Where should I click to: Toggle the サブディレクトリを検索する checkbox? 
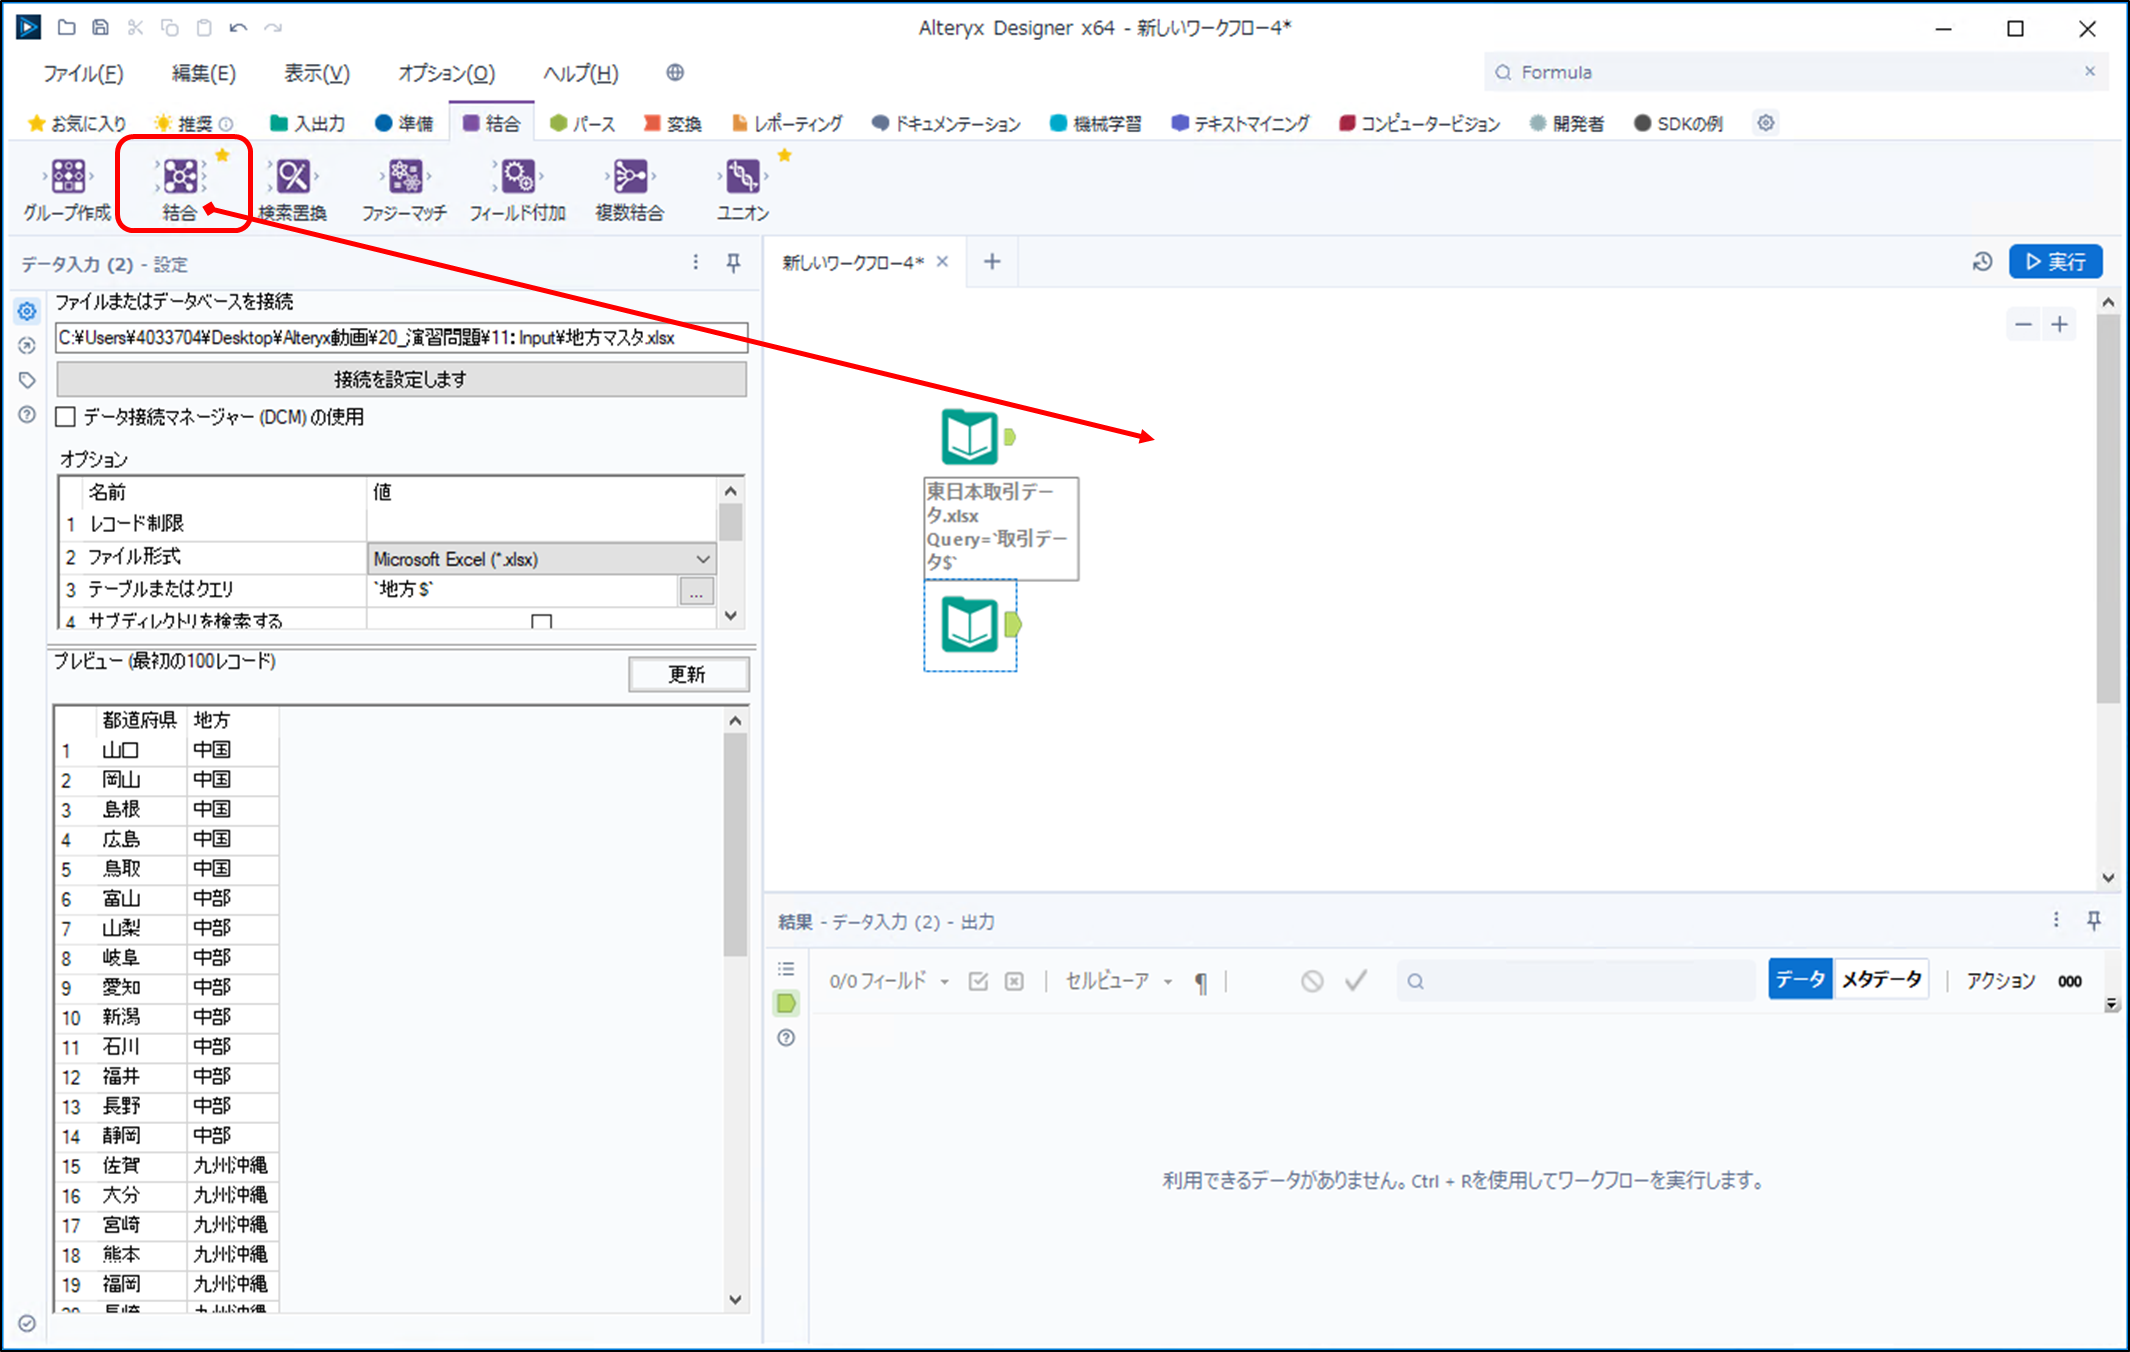point(542,621)
